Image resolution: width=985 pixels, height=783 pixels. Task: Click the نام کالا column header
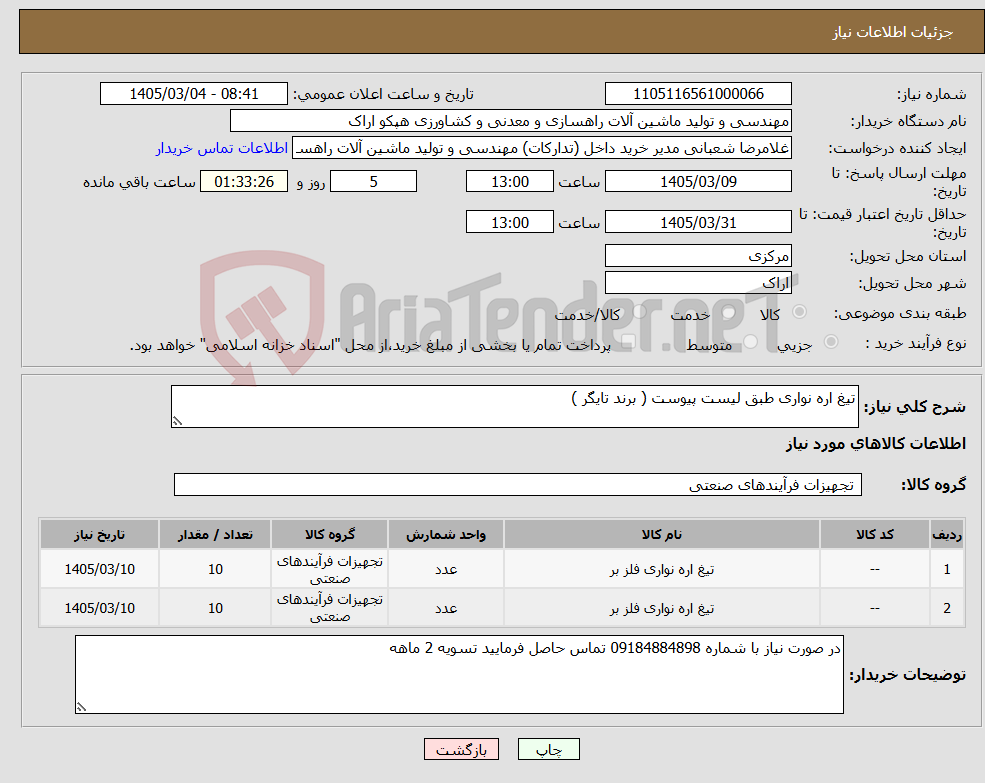pos(661,534)
